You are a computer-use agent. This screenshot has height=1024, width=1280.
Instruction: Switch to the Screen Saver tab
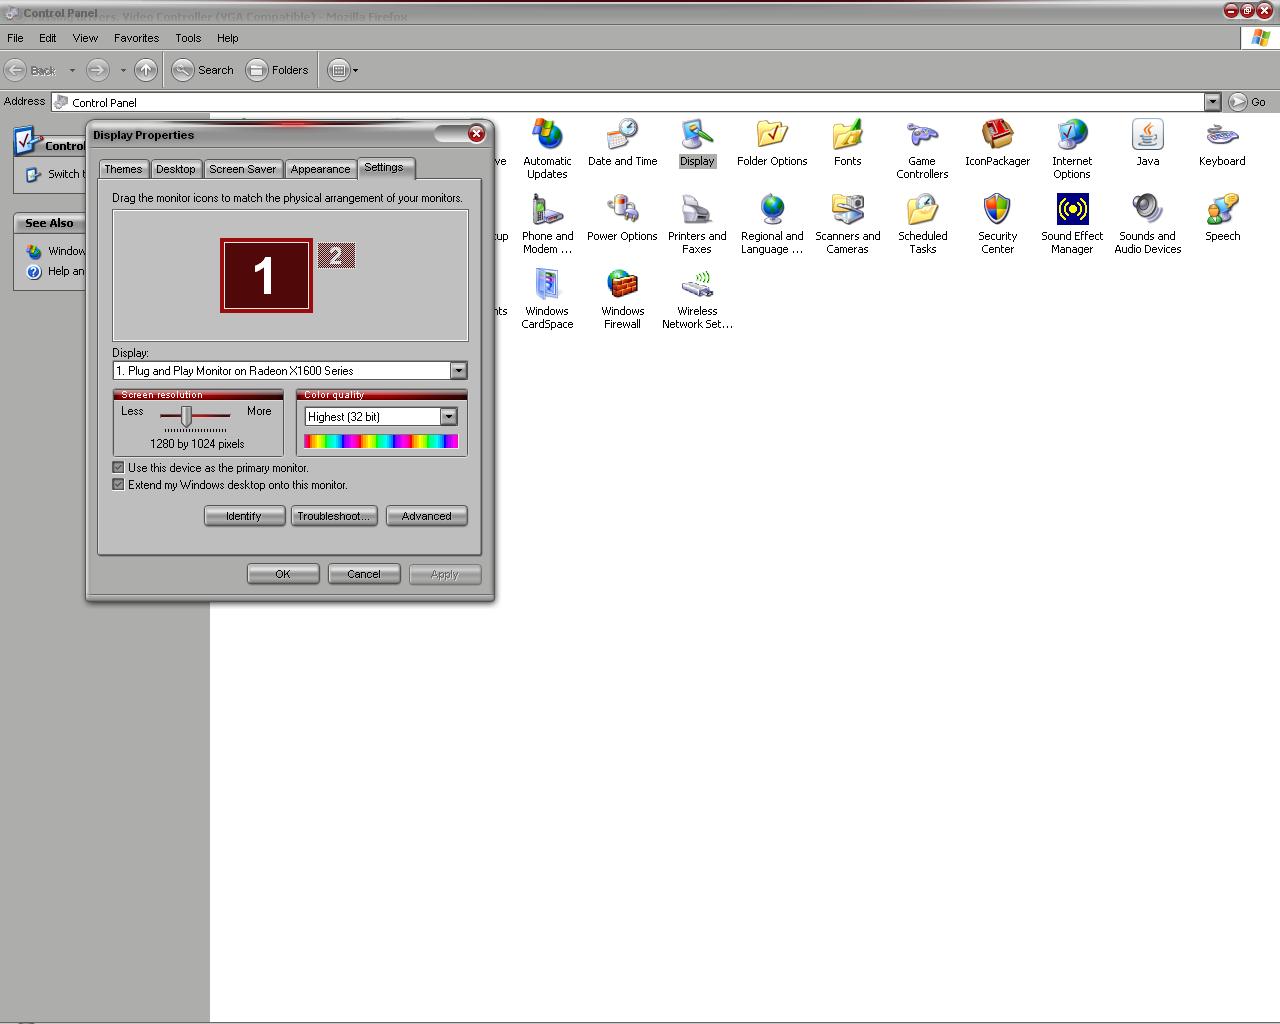click(x=243, y=169)
